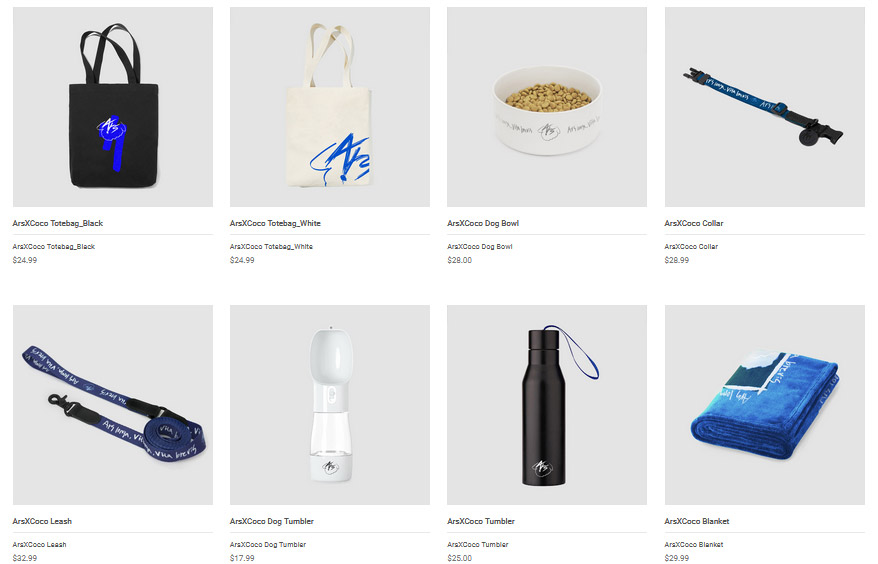
Task: Open the black tumbler bottle image
Action: coord(547,405)
